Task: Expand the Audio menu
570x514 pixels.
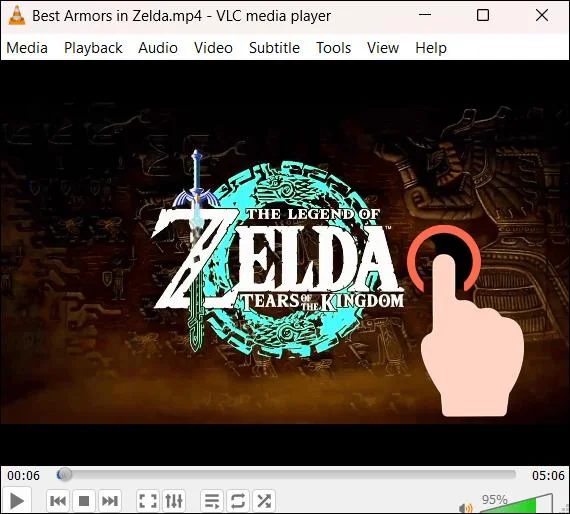Action: [x=158, y=48]
